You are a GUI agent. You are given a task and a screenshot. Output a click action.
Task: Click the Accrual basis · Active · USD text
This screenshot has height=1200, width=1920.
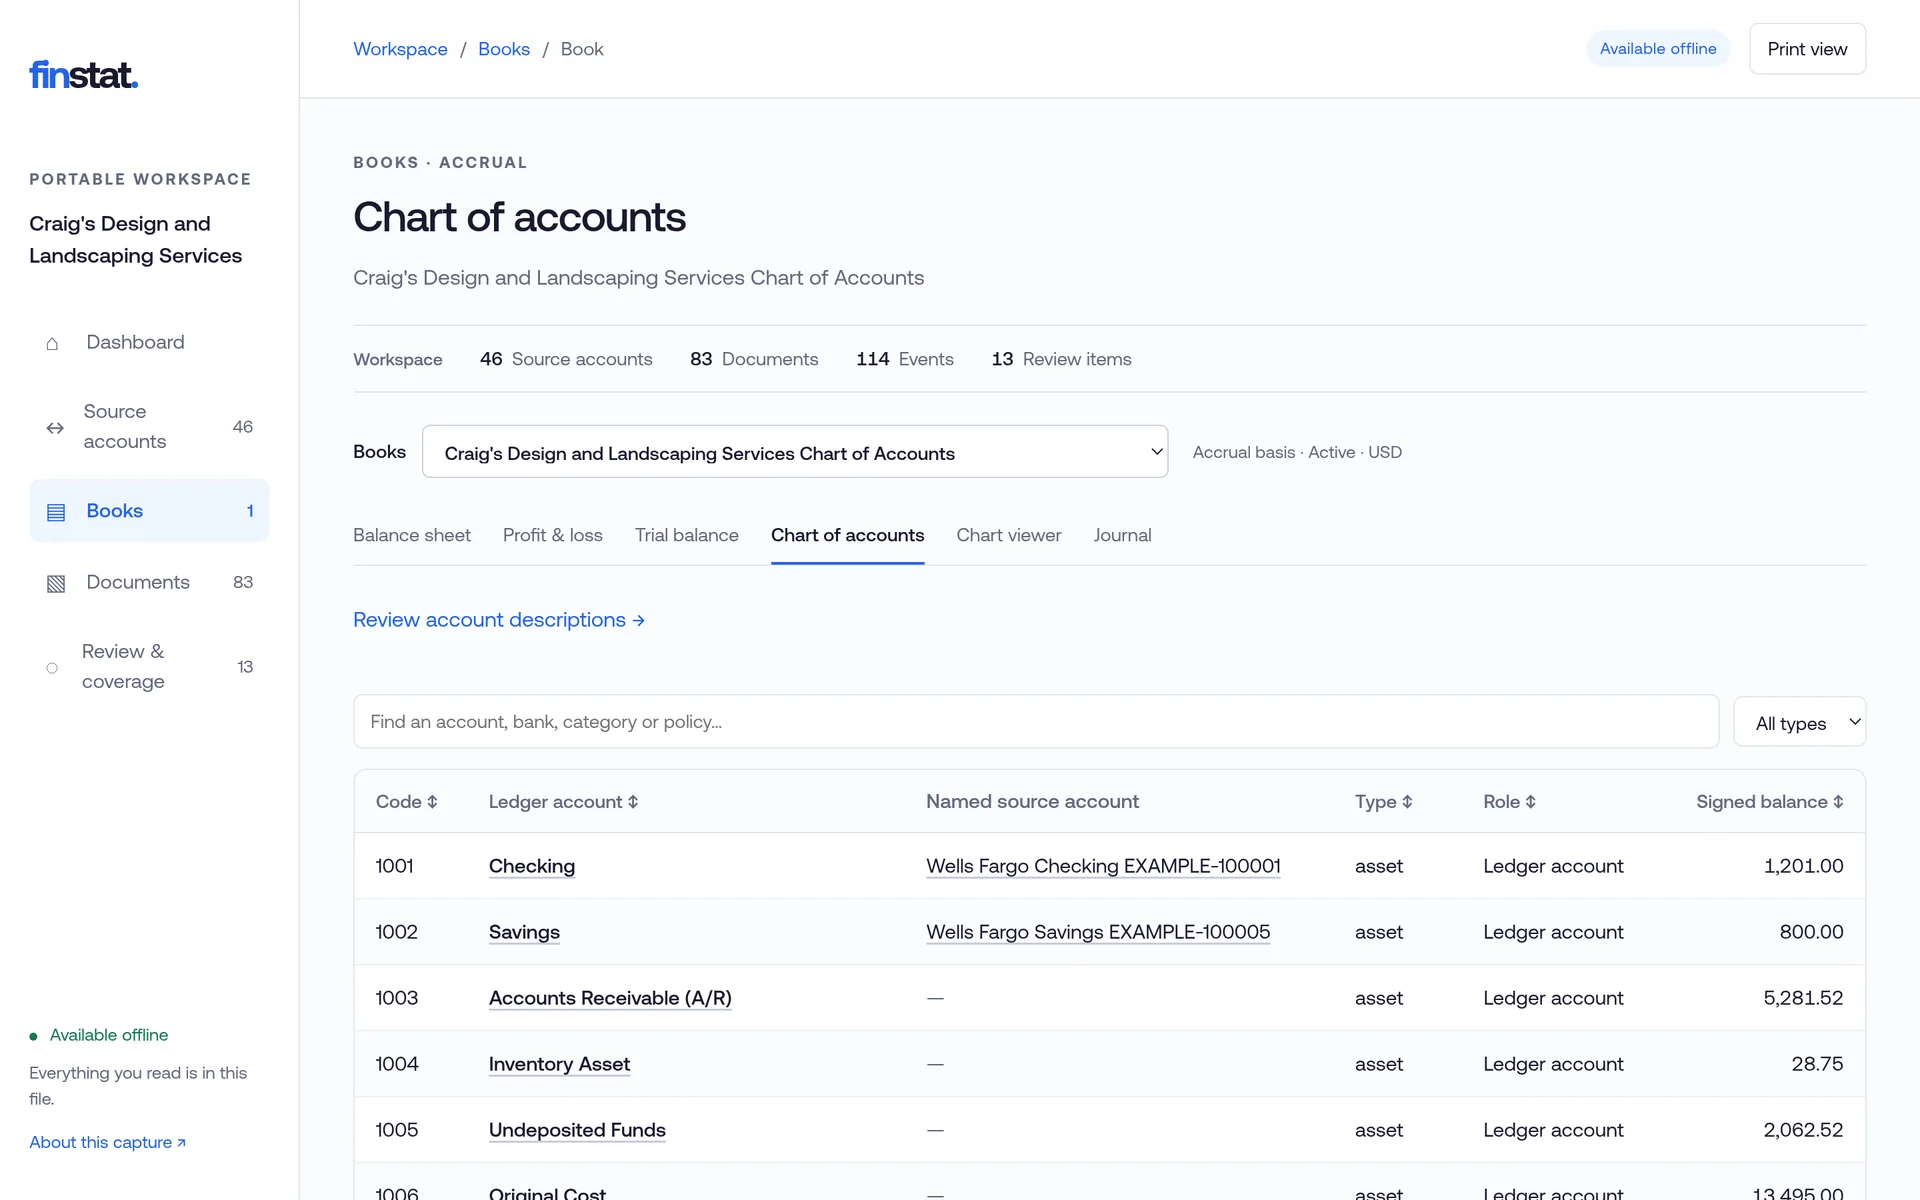click(1297, 452)
